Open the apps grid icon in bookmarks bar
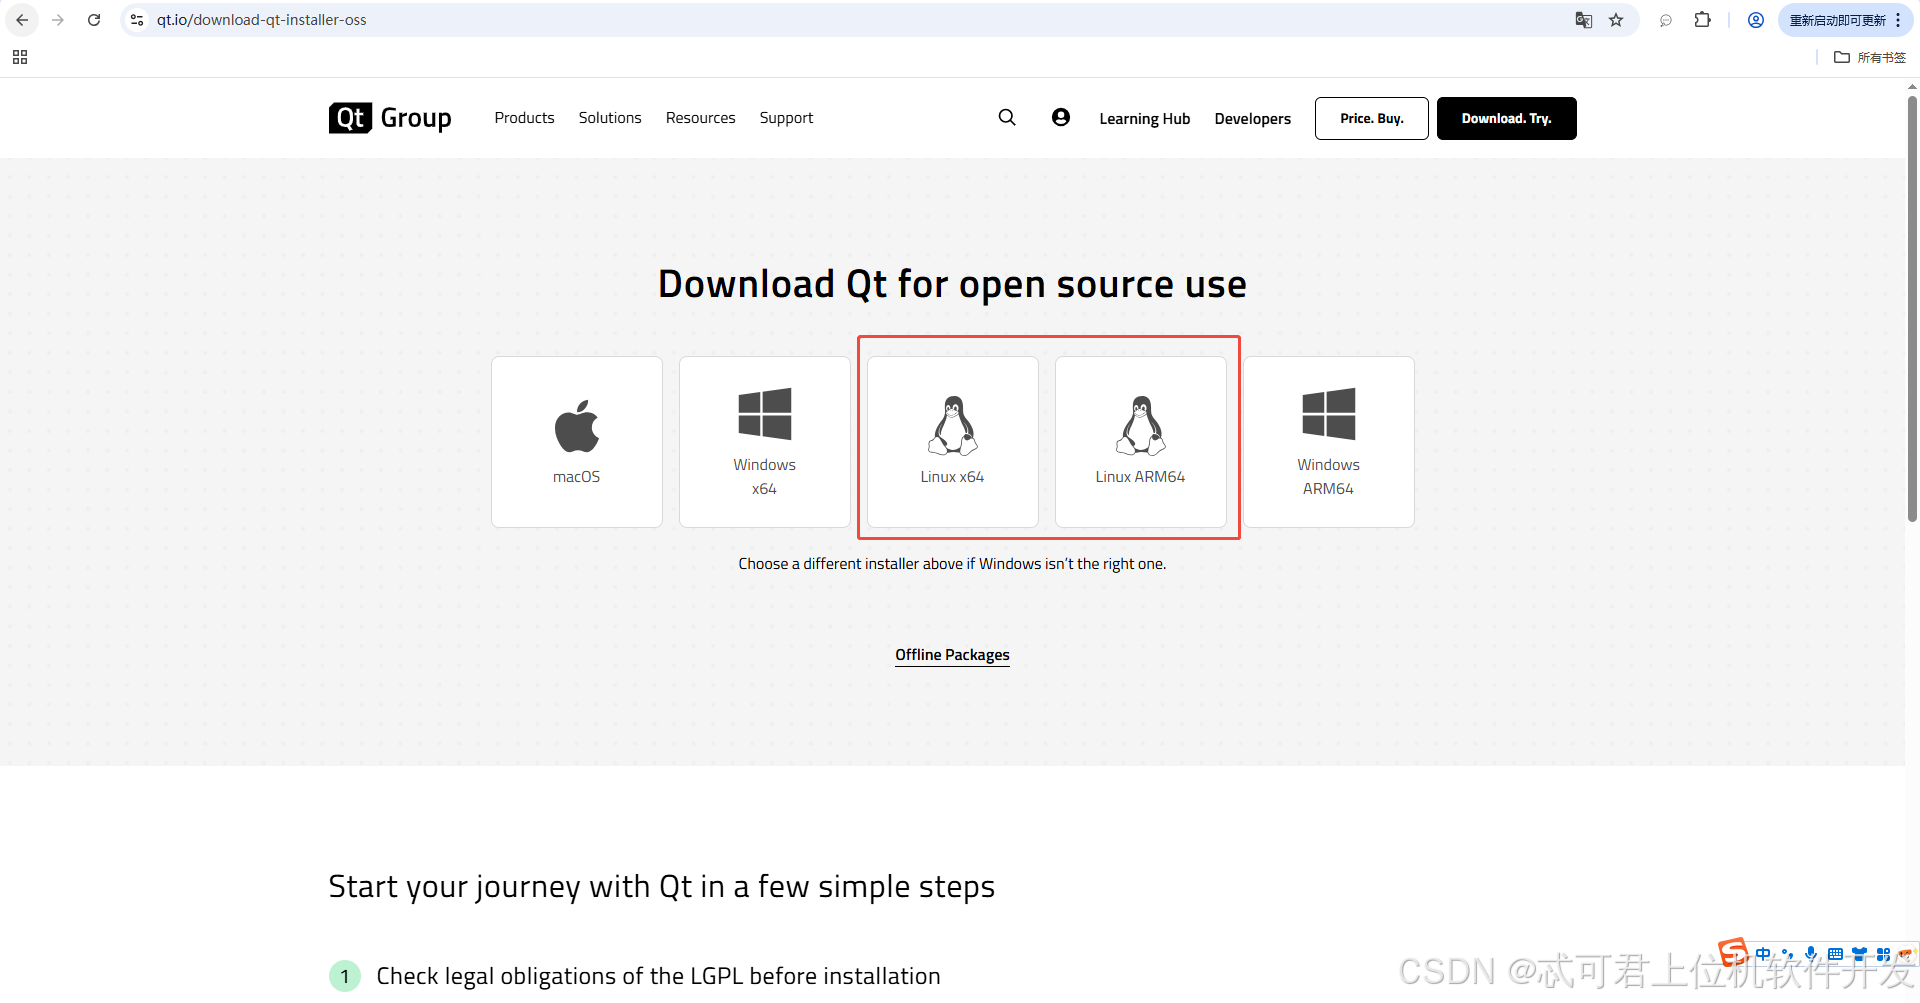 click(x=20, y=57)
